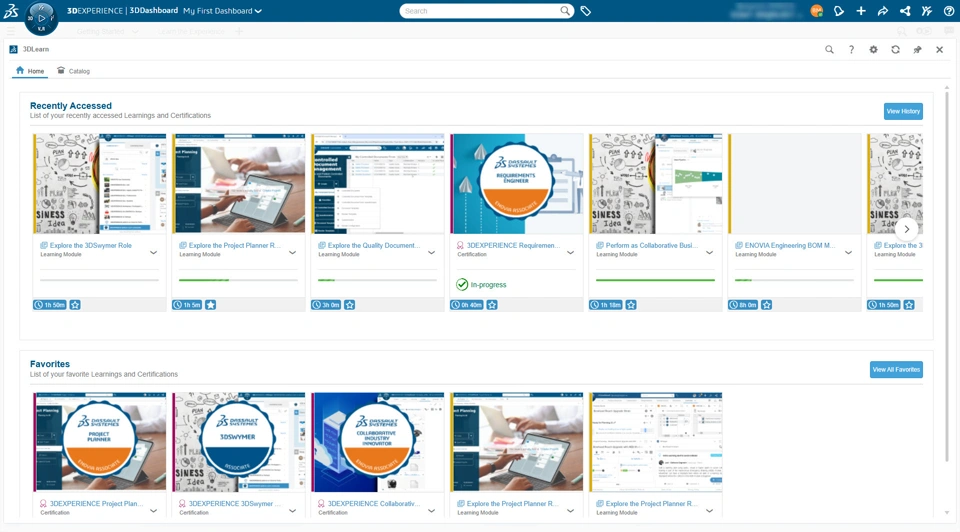Open the 3DLearn settings gear
This screenshot has width=960, height=532.
tap(873, 50)
